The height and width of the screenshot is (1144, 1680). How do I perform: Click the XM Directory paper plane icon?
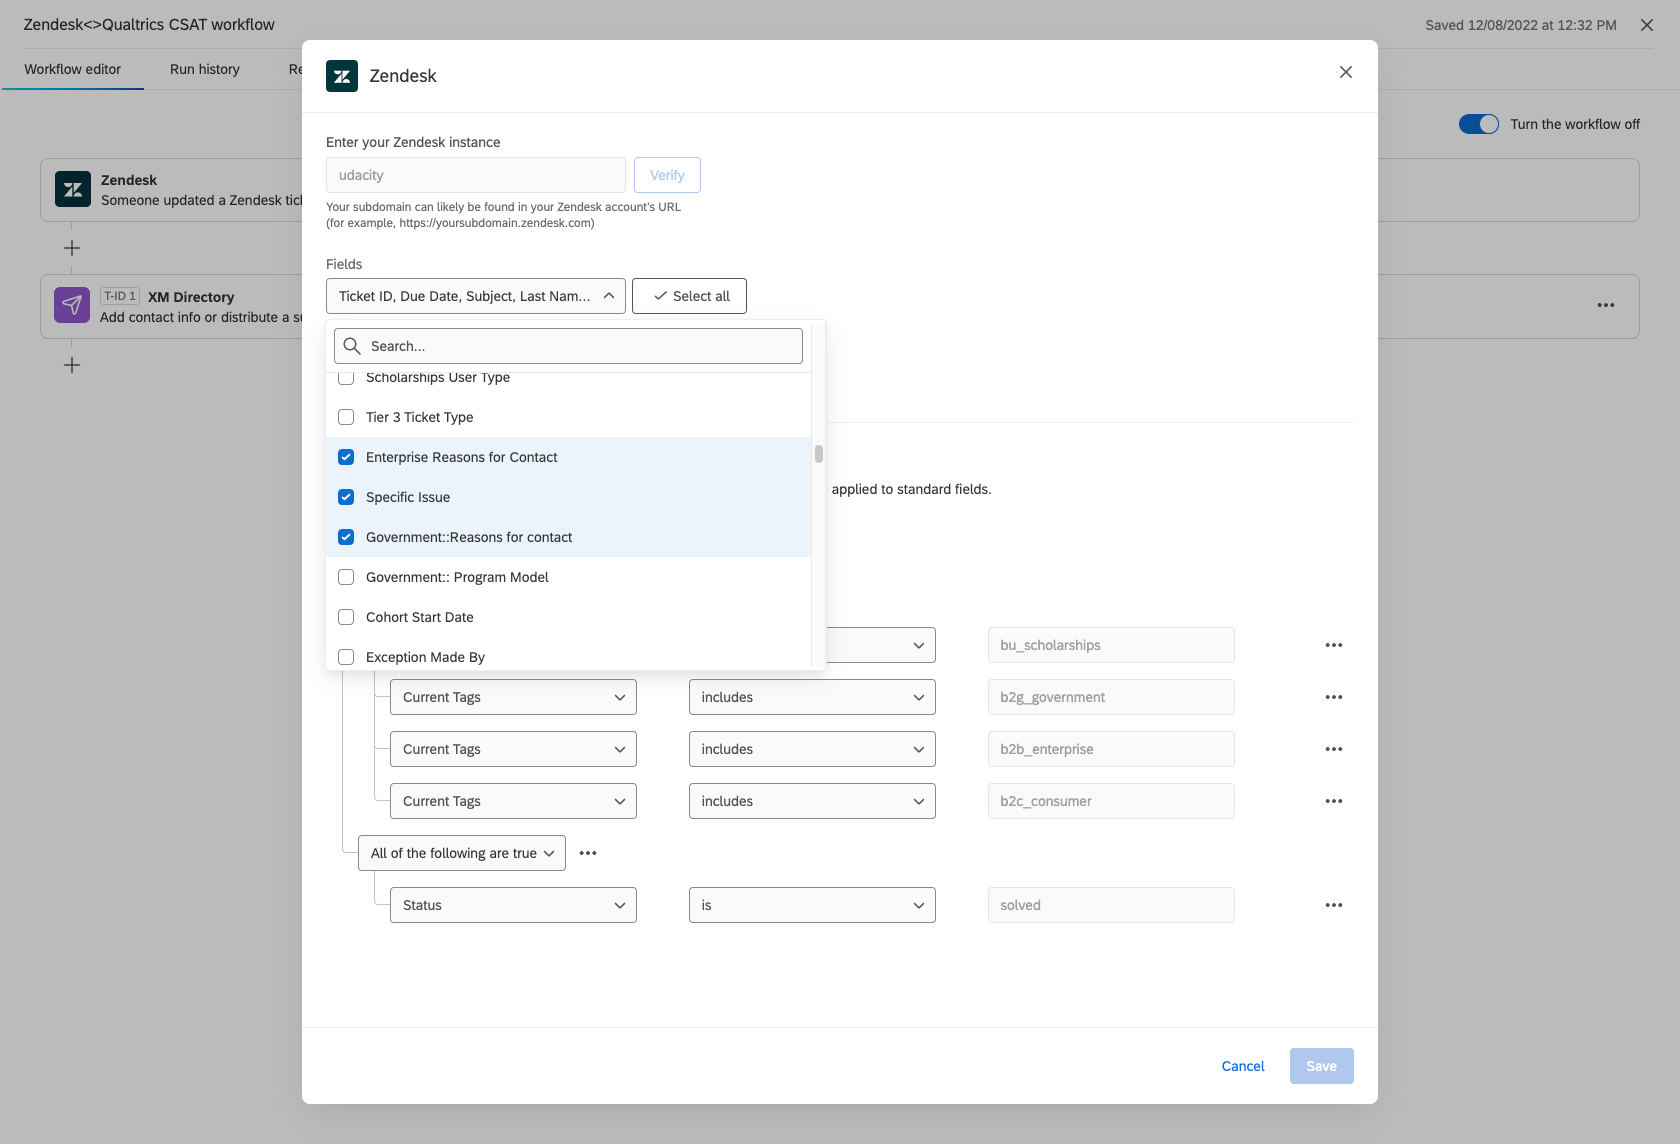tap(72, 305)
